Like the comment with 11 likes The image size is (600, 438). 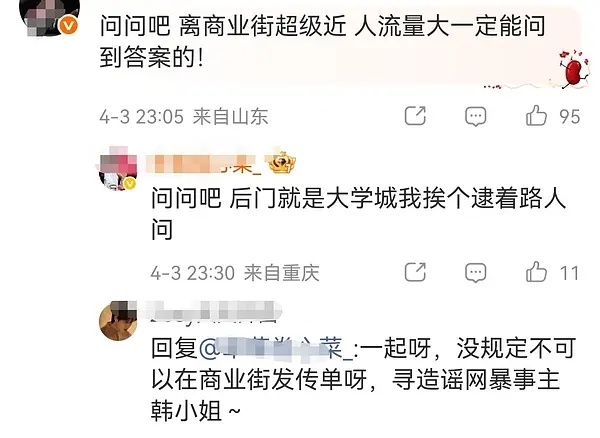click(536, 272)
